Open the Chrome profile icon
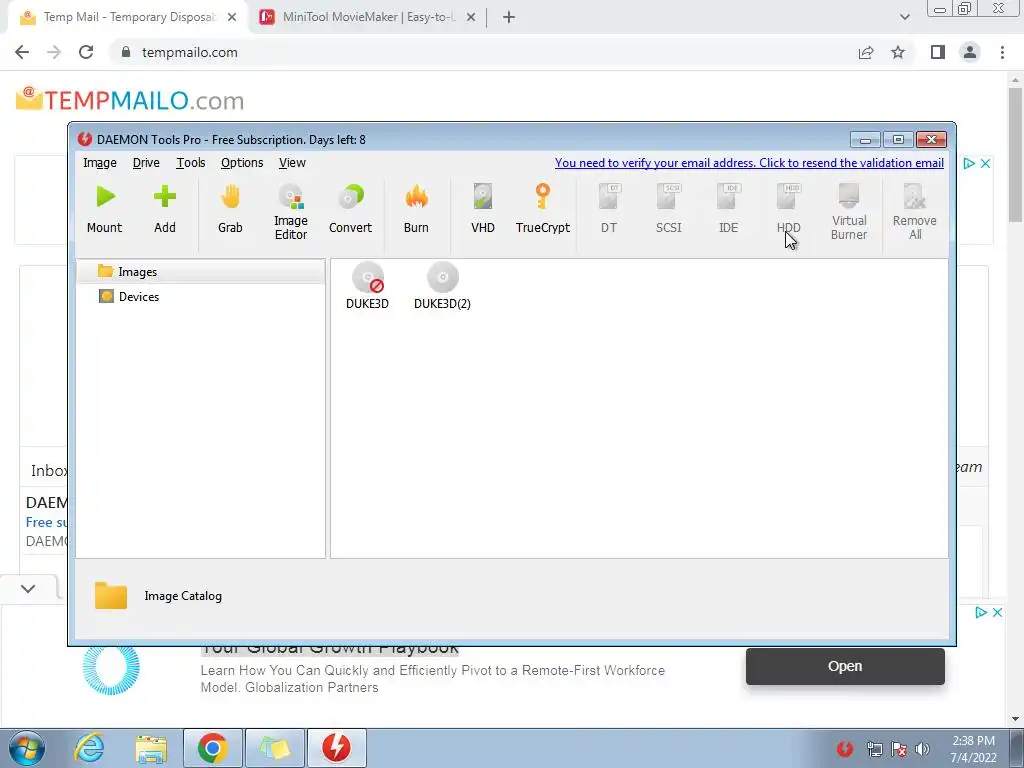Image resolution: width=1024 pixels, height=768 pixels. tap(970, 52)
